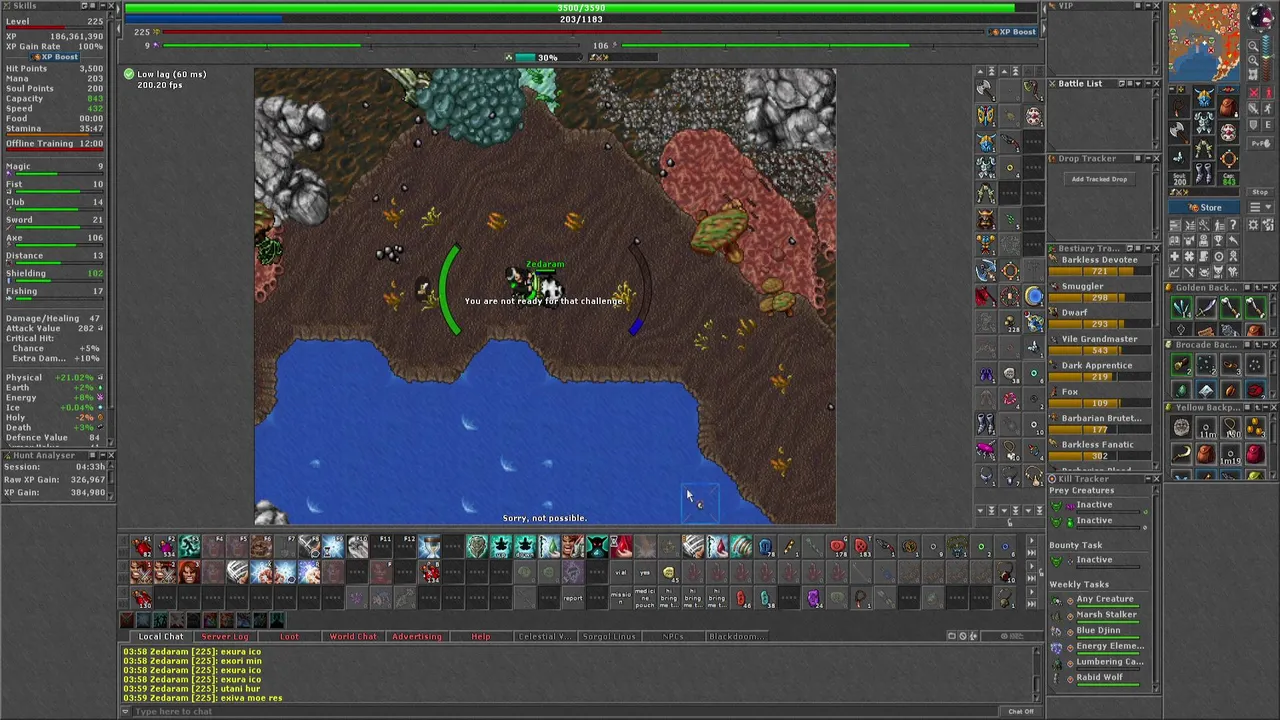Click the Chat Off button
The width and height of the screenshot is (1280, 720).
(x=1021, y=711)
